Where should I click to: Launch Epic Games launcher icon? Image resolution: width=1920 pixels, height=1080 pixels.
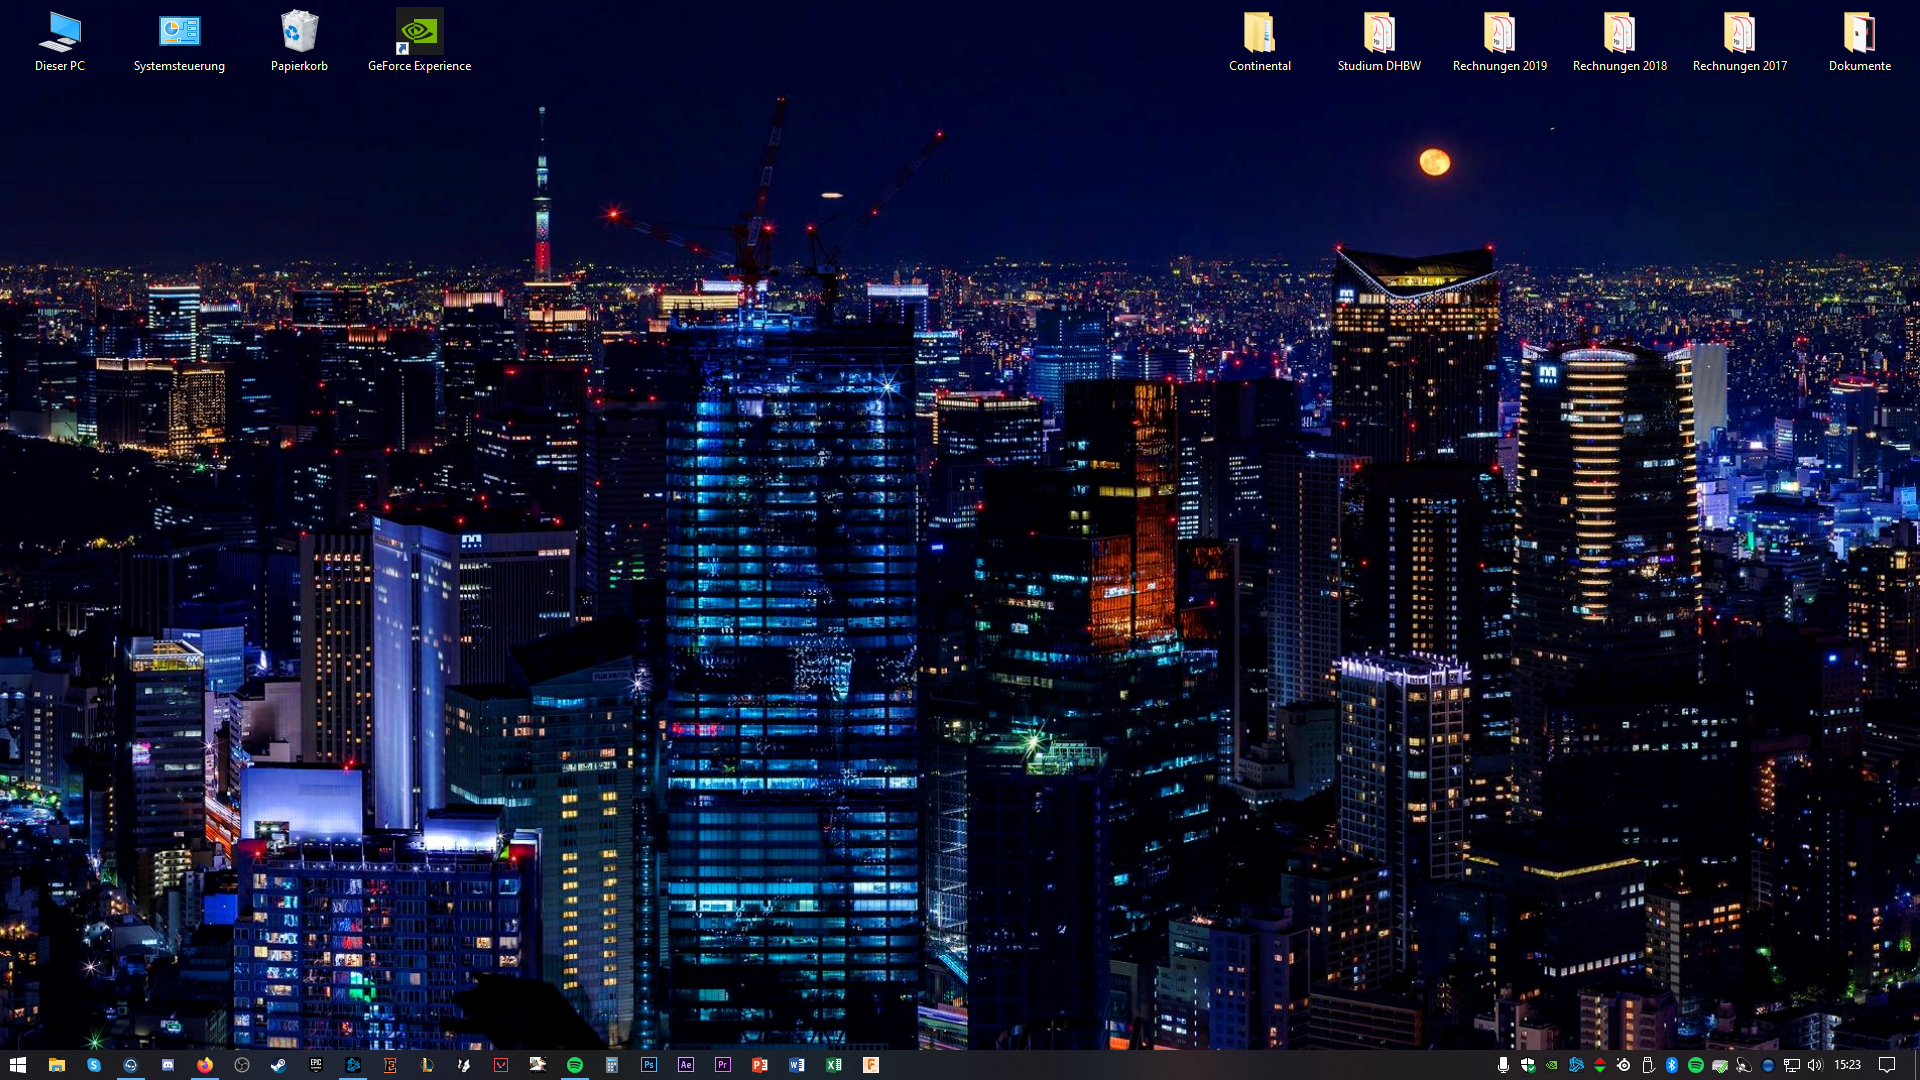(x=316, y=1065)
